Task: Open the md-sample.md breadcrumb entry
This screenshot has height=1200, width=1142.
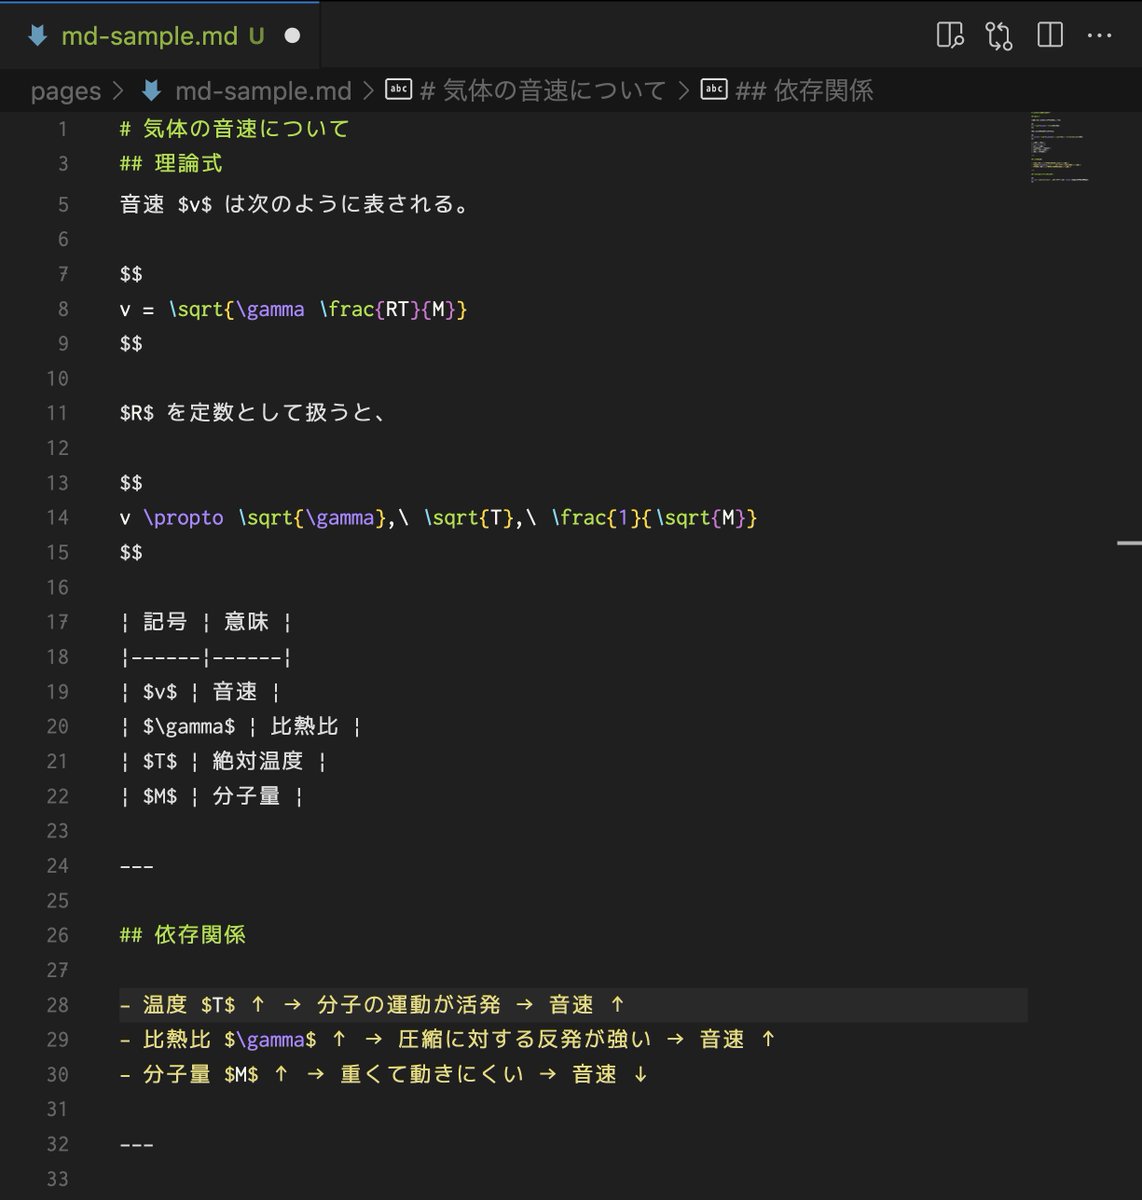Action: point(263,91)
